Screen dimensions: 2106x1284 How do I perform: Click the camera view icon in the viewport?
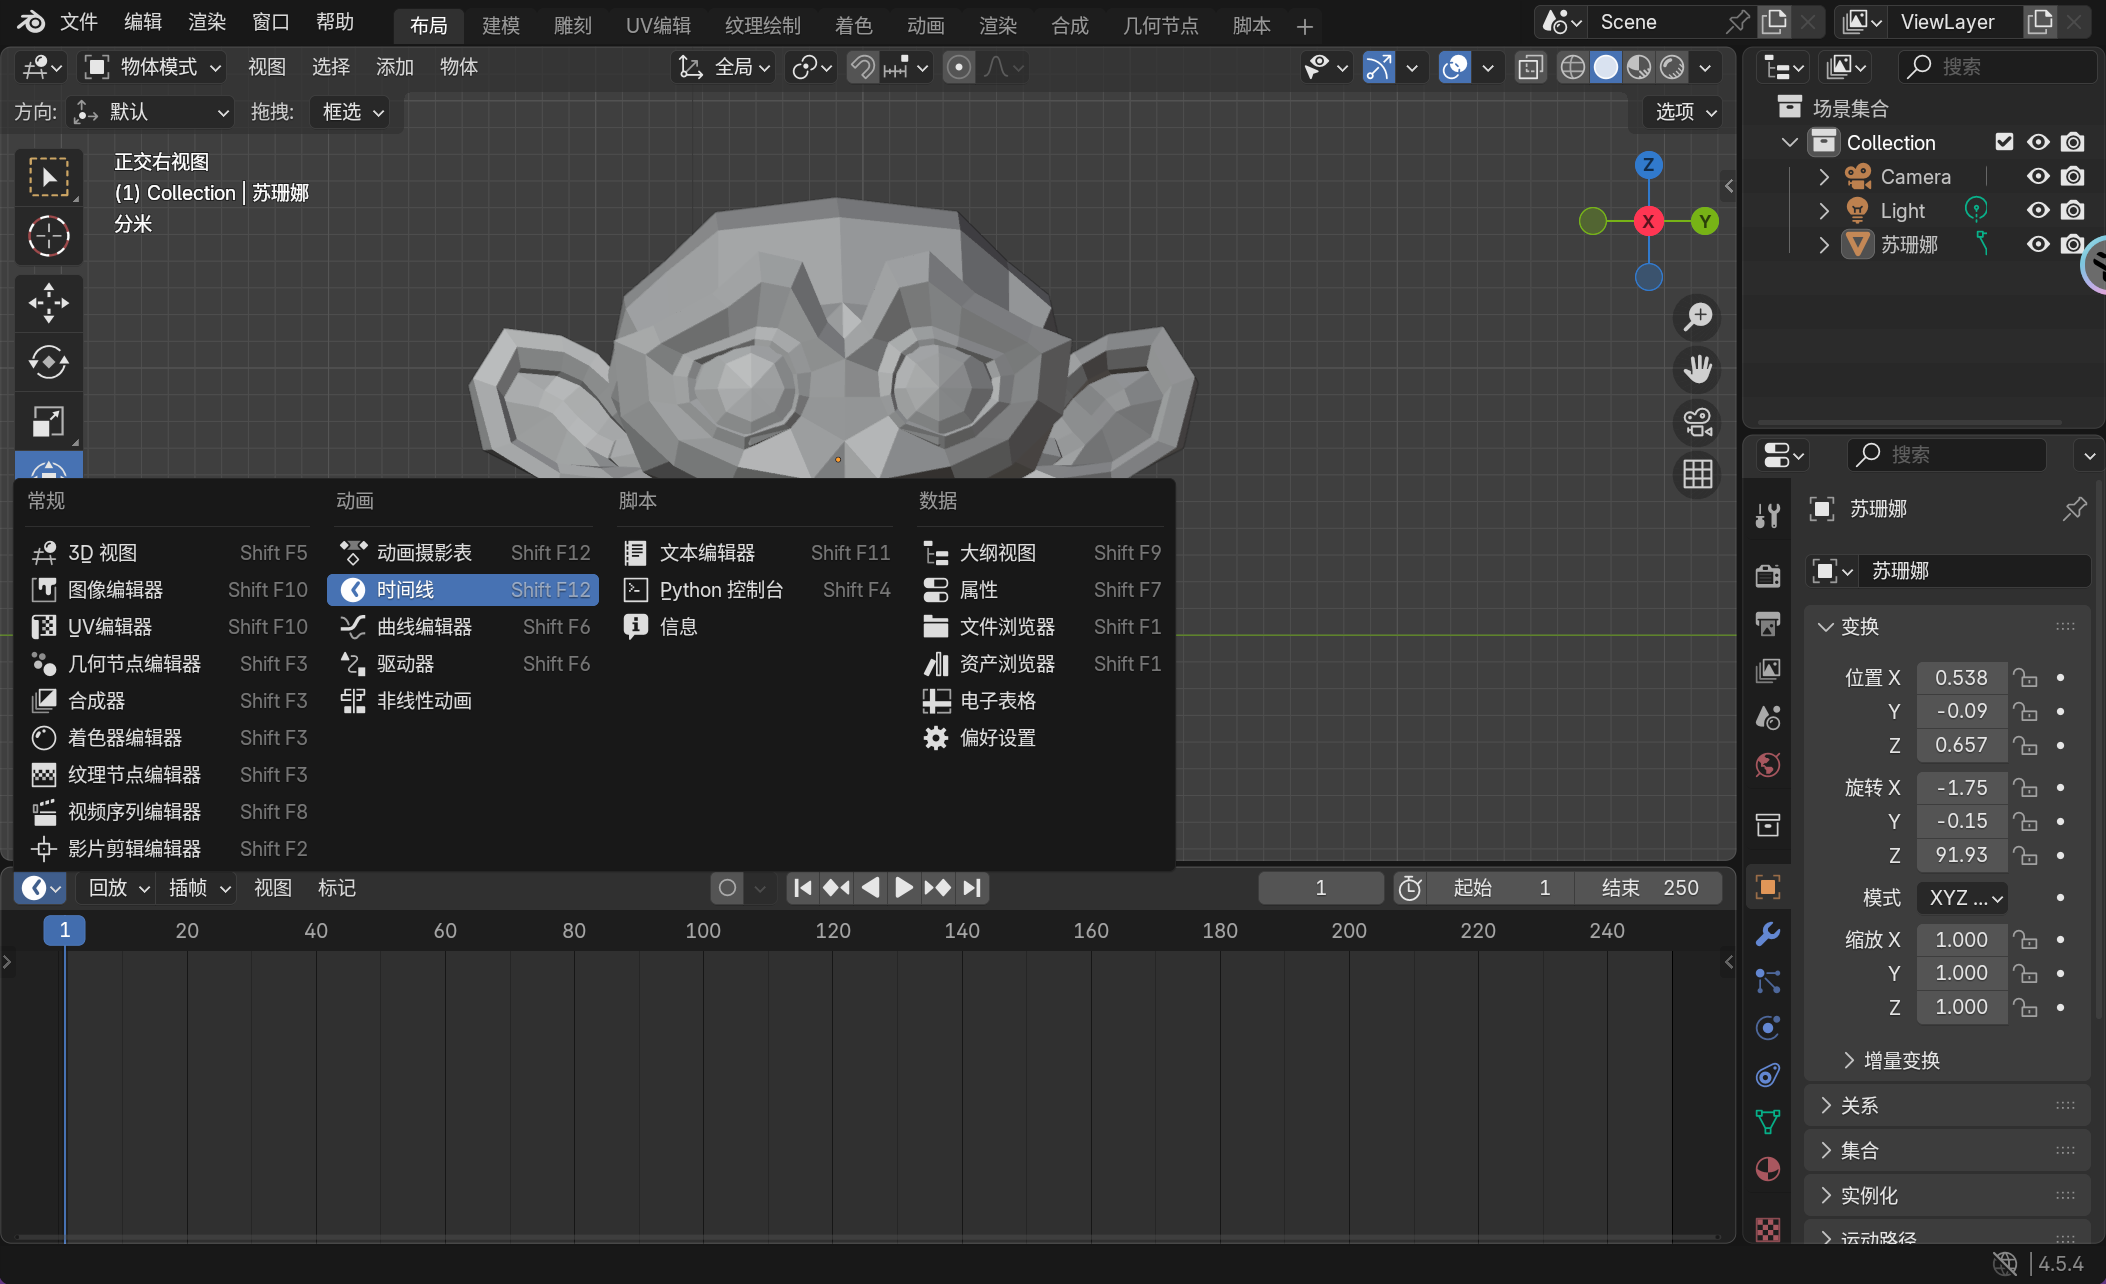coord(1697,422)
